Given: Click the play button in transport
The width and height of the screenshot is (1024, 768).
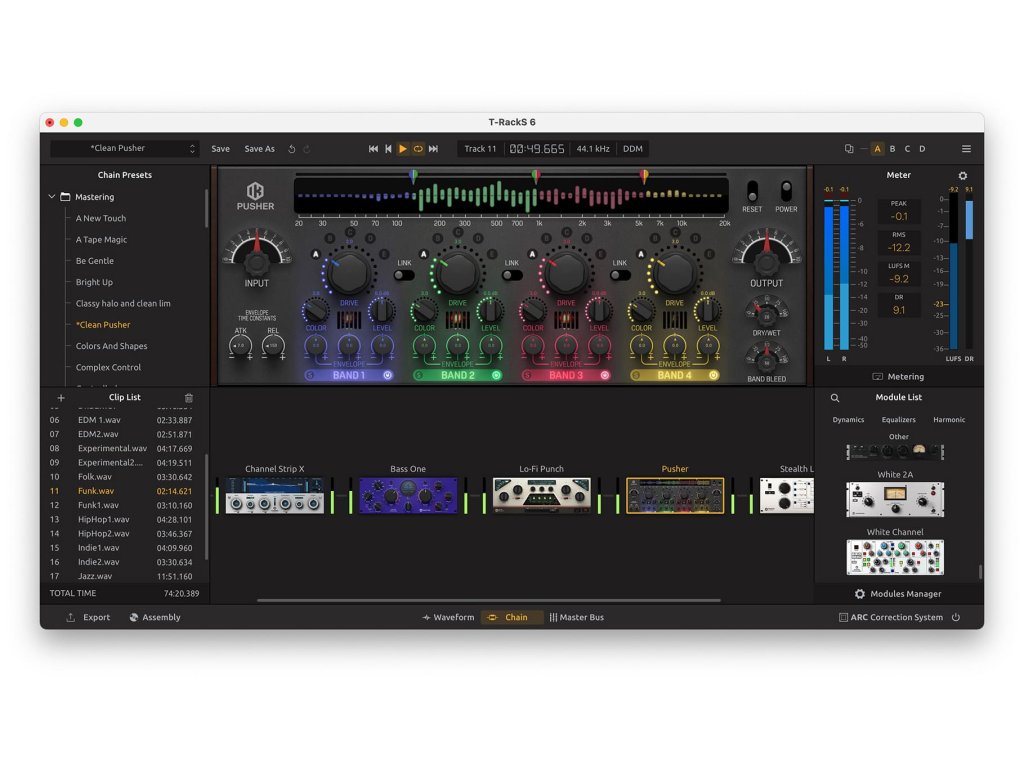Looking at the screenshot, I should click(403, 149).
